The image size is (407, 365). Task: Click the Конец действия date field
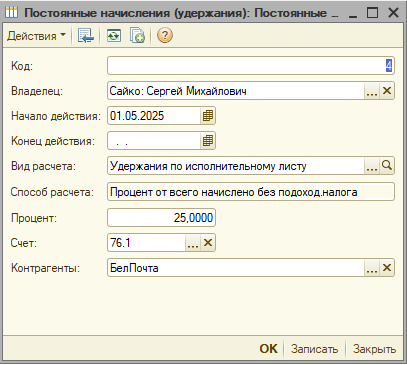(154, 141)
